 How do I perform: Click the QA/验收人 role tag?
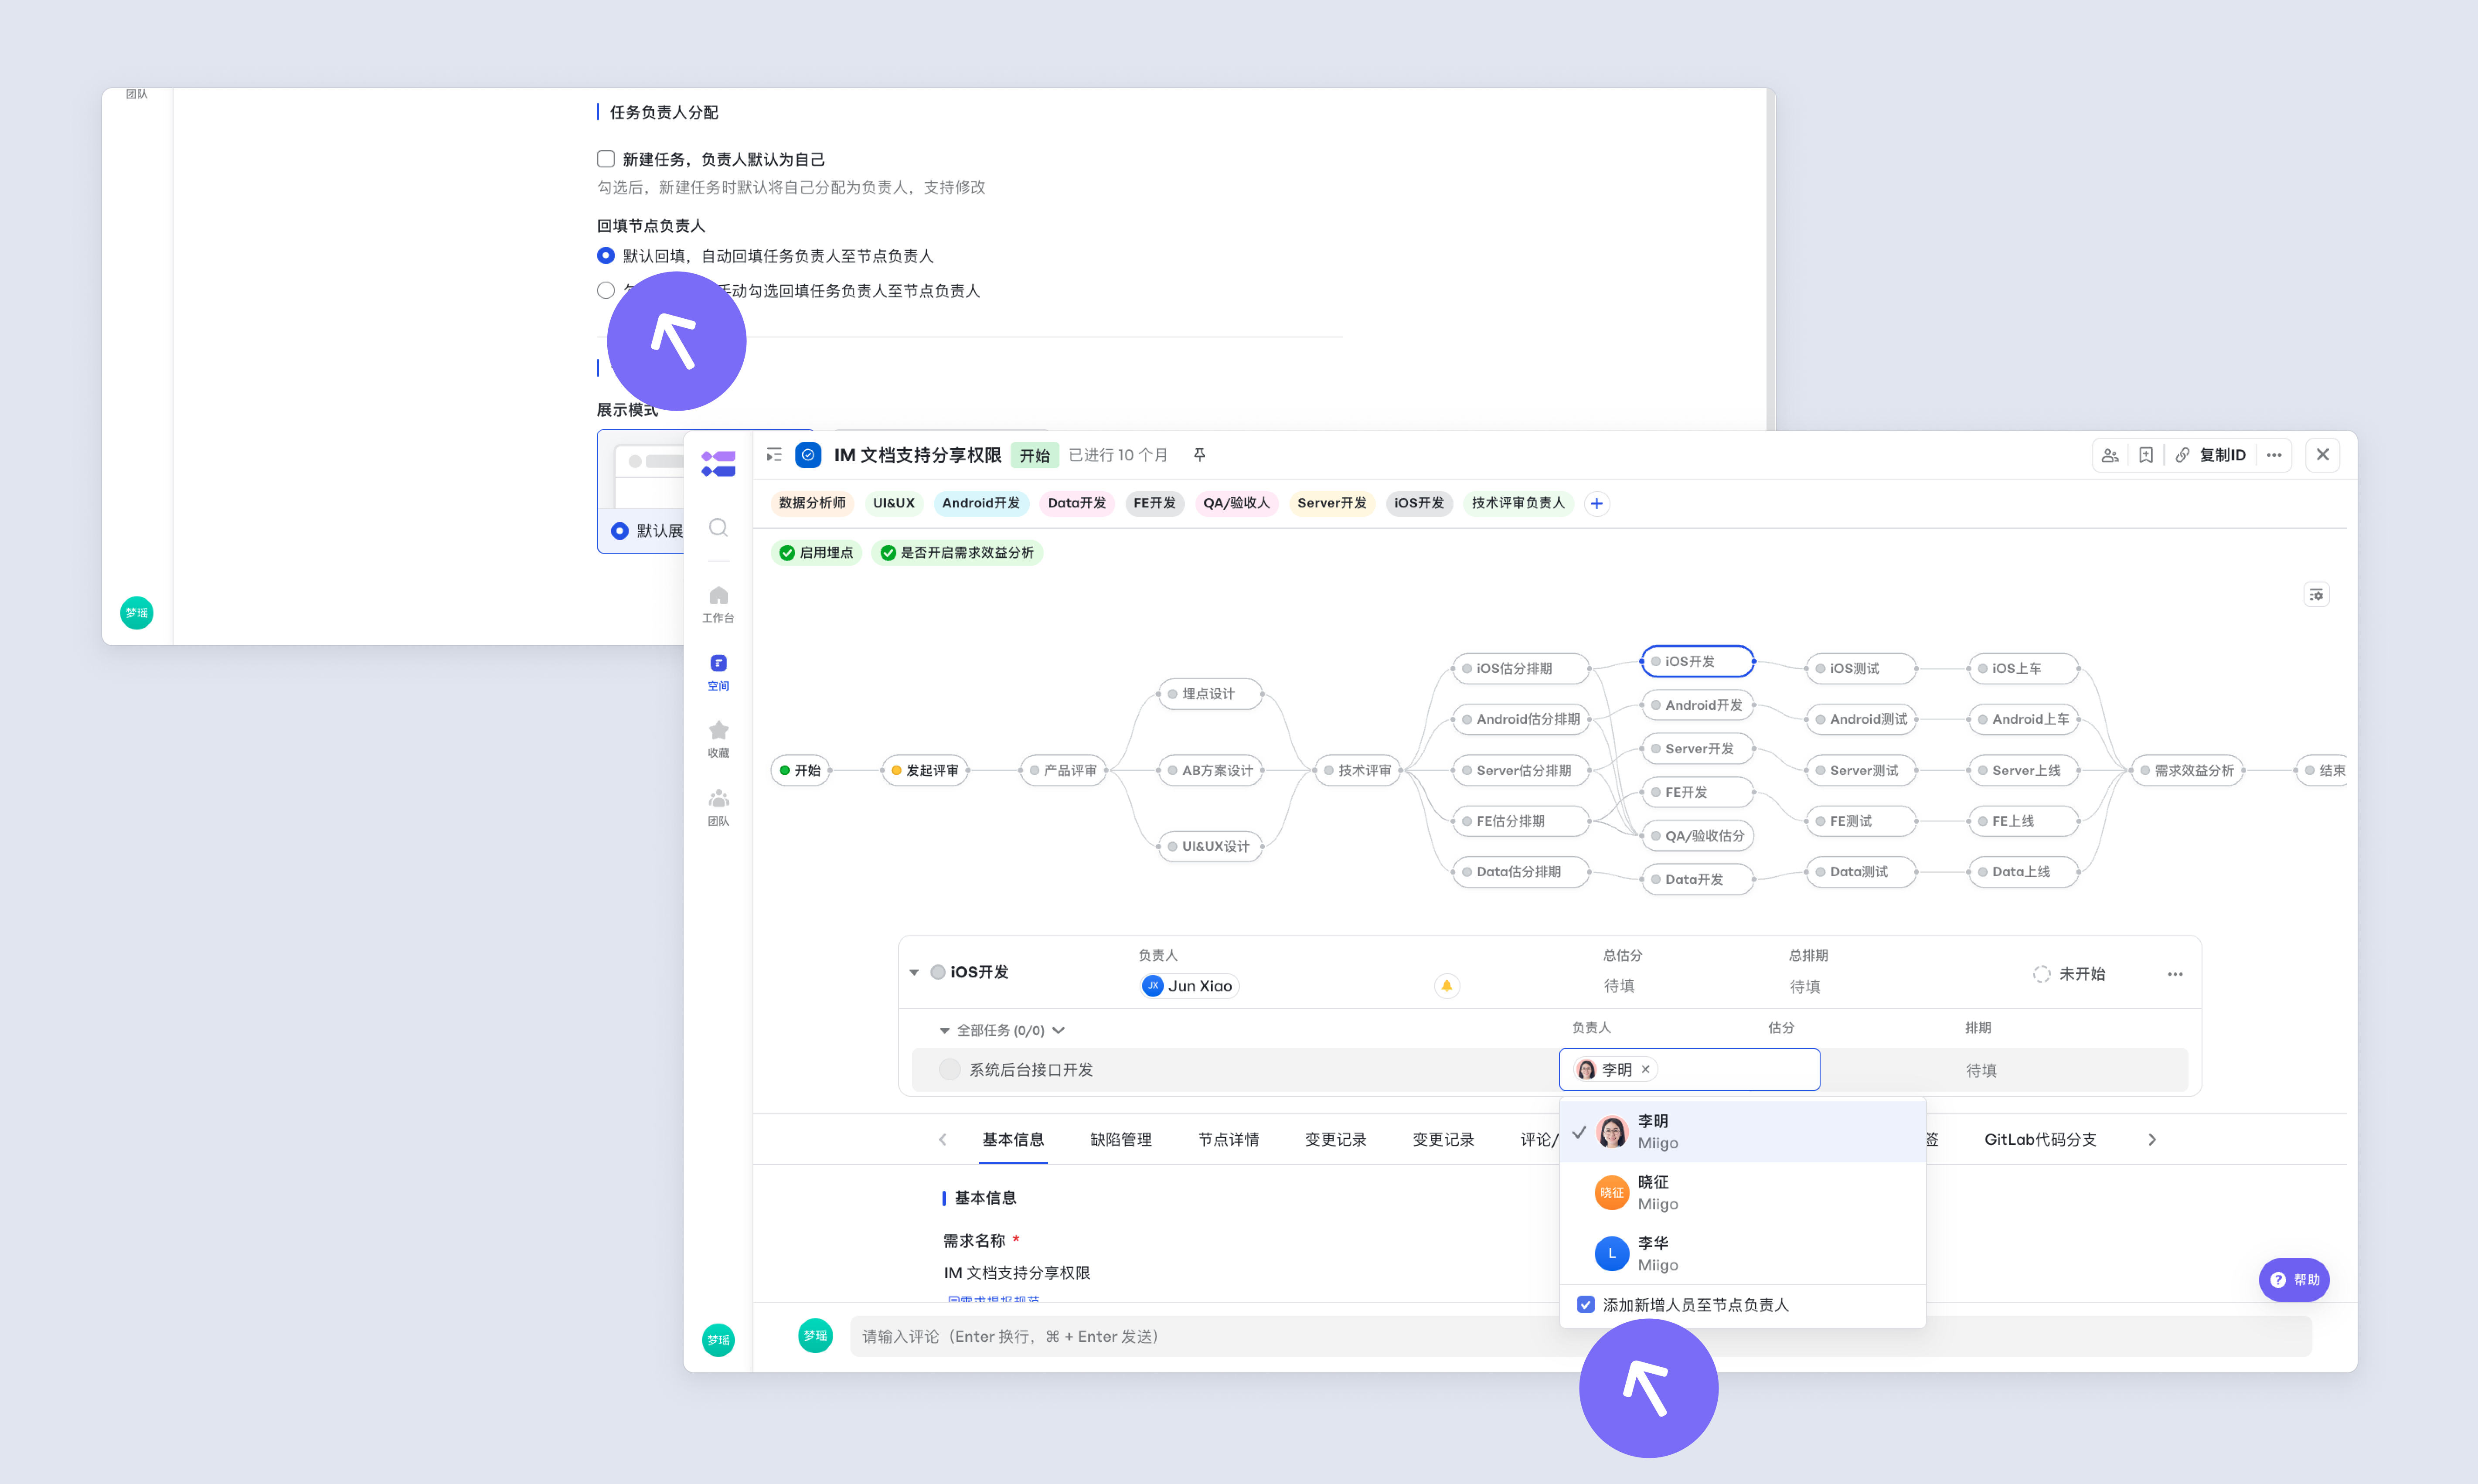(1236, 503)
